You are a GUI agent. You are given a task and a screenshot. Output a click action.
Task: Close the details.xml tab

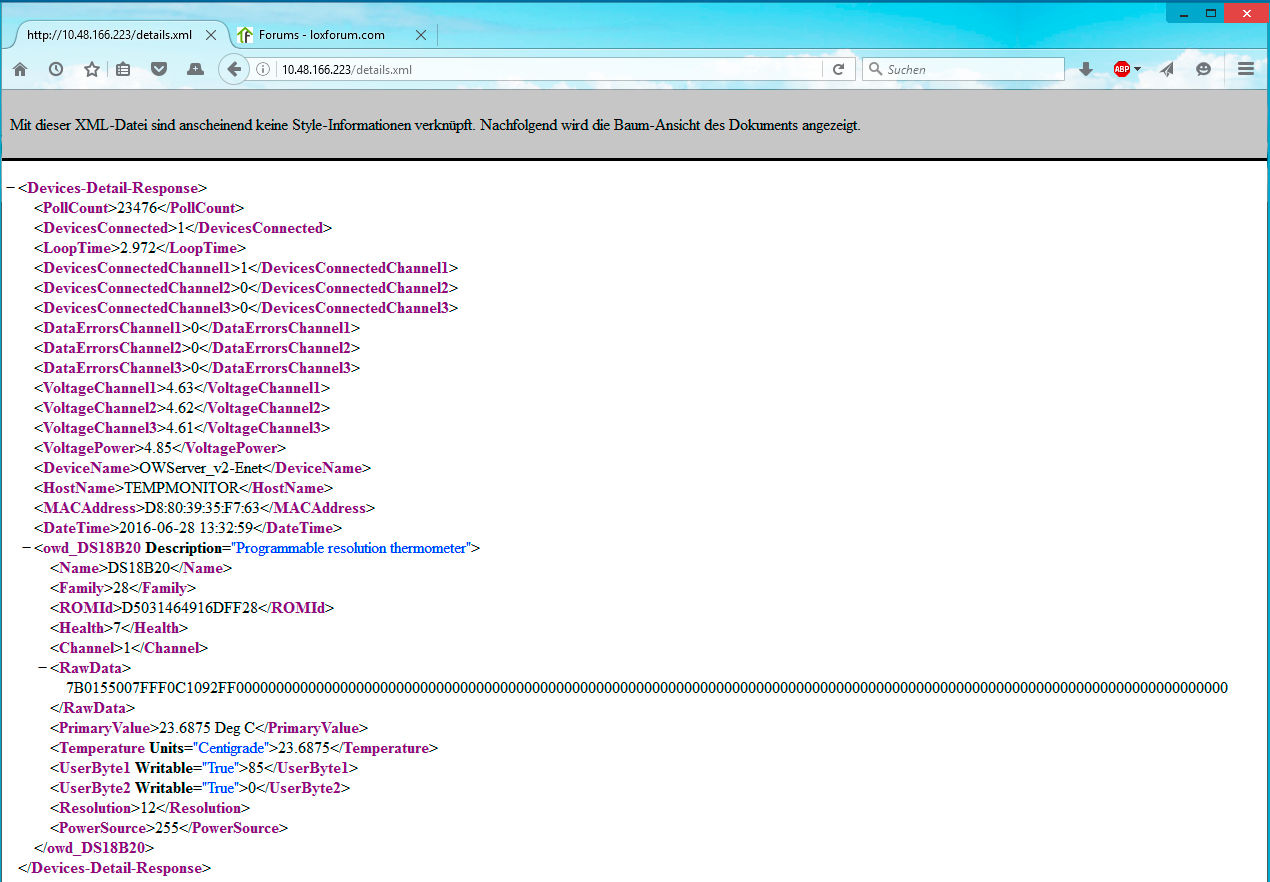pyautogui.click(x=211, y=35)
